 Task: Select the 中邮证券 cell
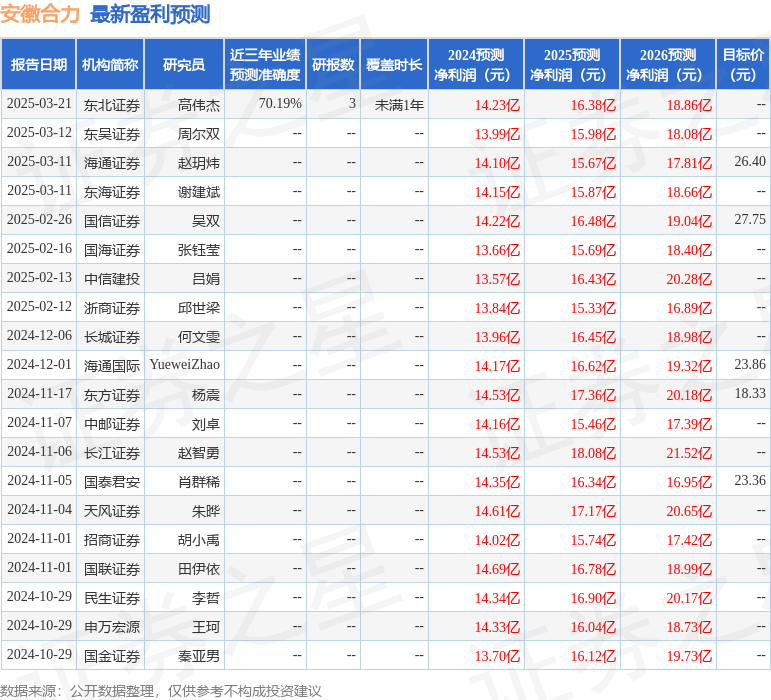(112, 424)
